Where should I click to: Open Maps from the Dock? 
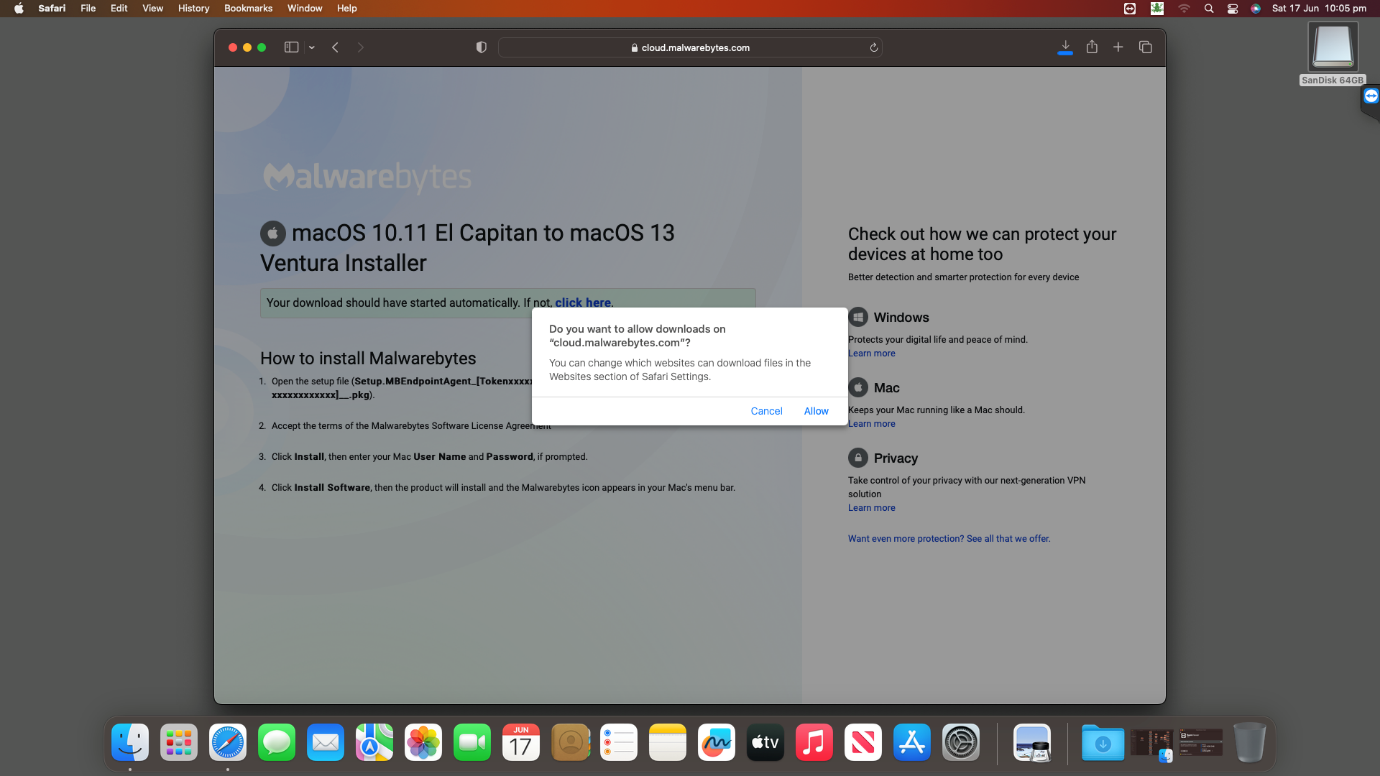point(375,742)
